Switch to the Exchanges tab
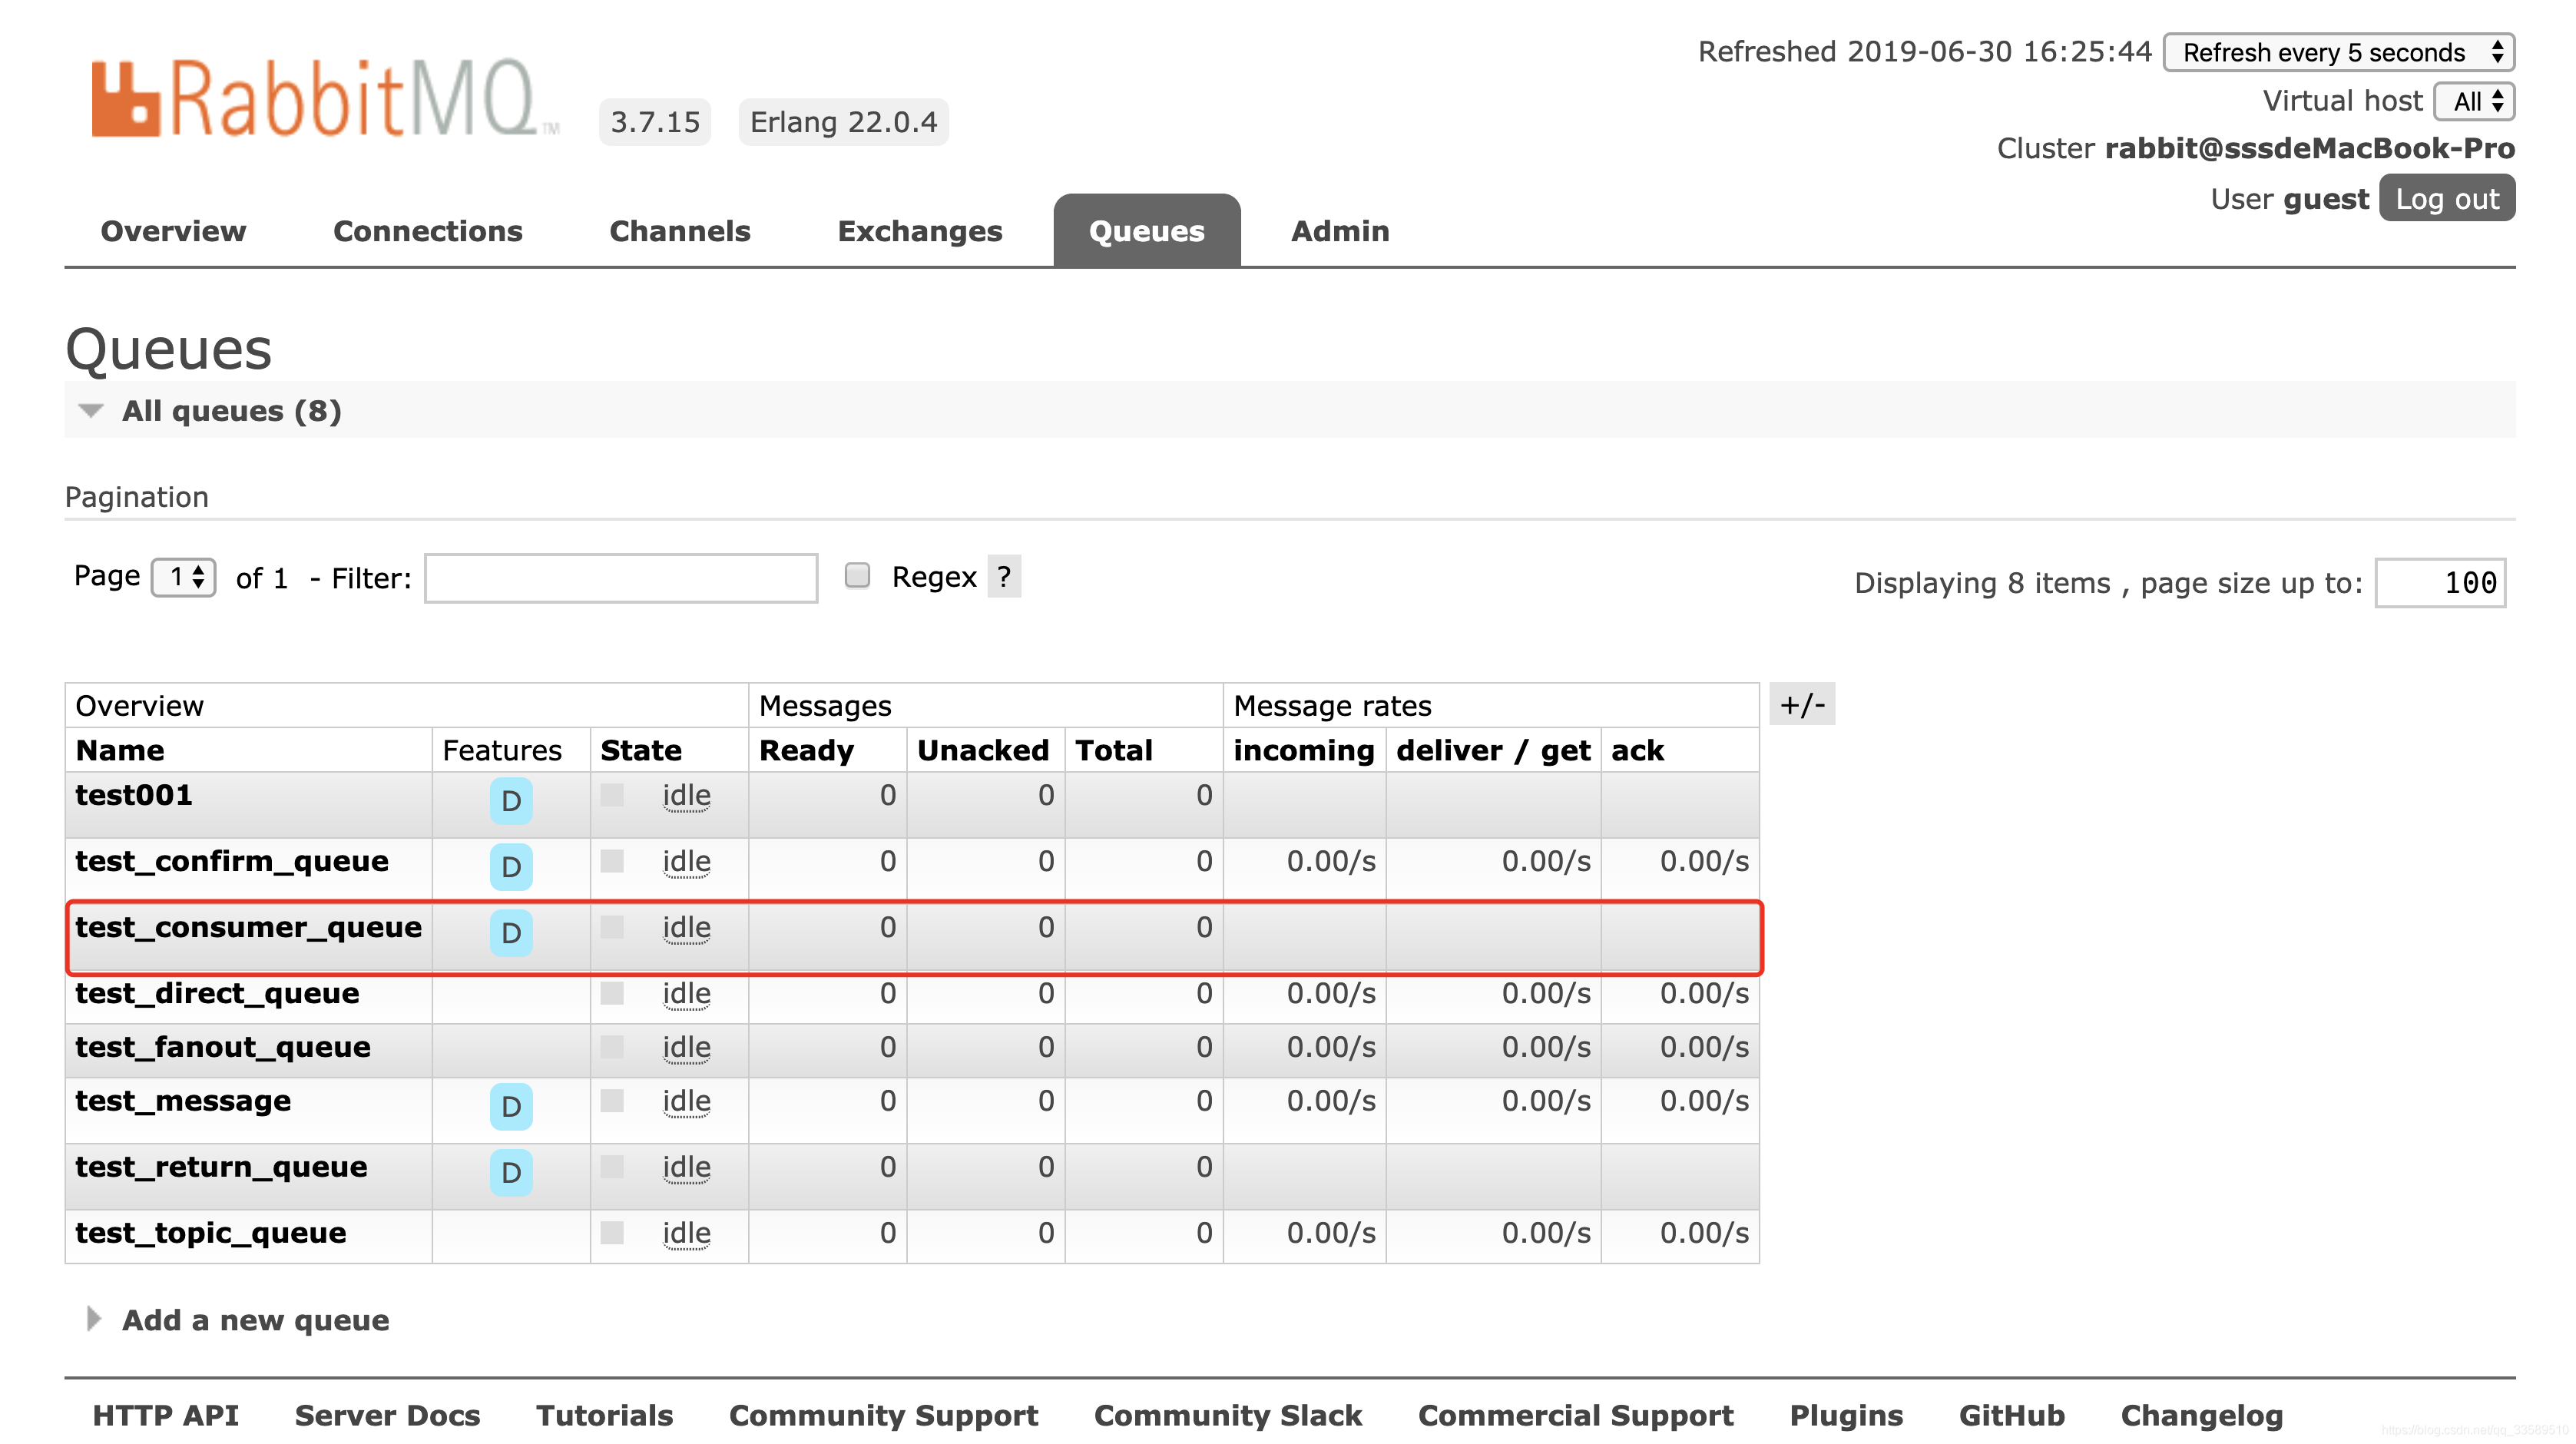The height and width of the screenshot is (1444, 2576). tap(919, 231)
